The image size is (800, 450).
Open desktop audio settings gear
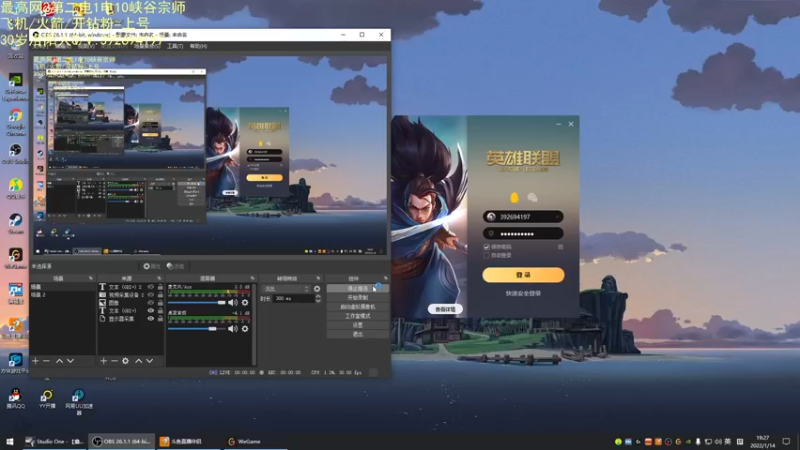pos(245,329)
